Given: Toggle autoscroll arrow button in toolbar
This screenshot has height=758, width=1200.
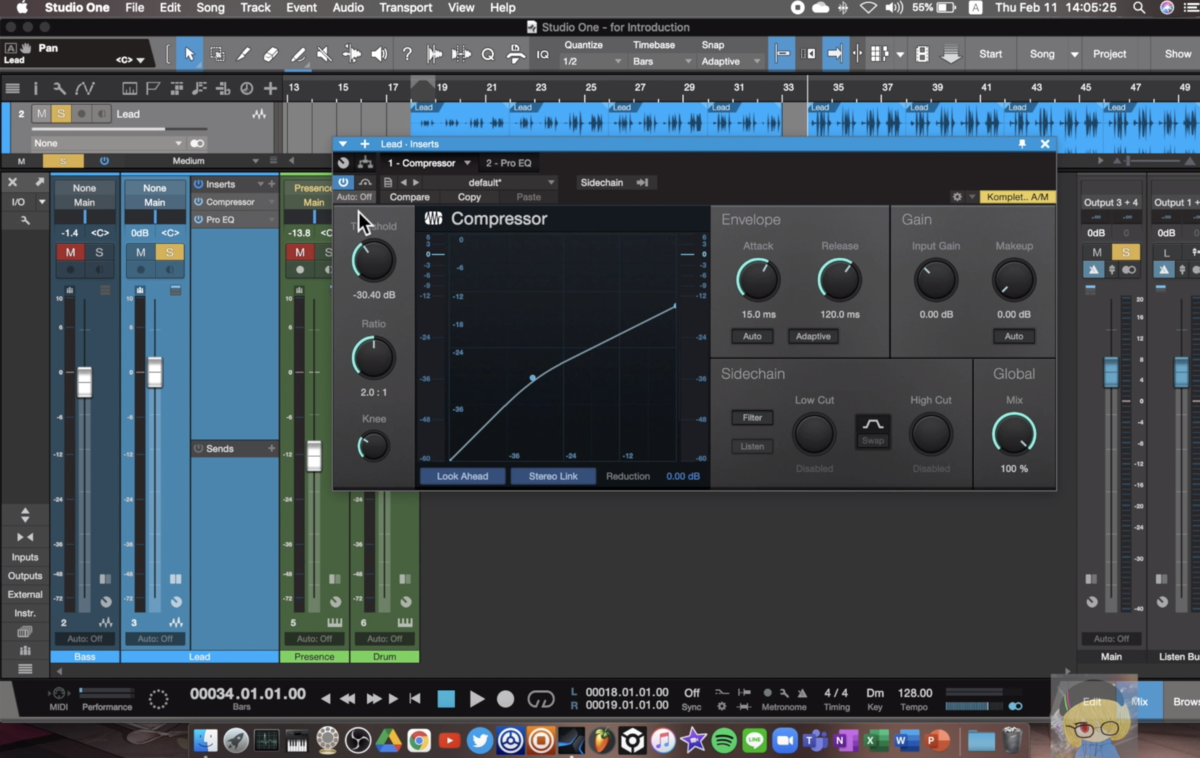Looking at the screenshot, I should 835,54.
